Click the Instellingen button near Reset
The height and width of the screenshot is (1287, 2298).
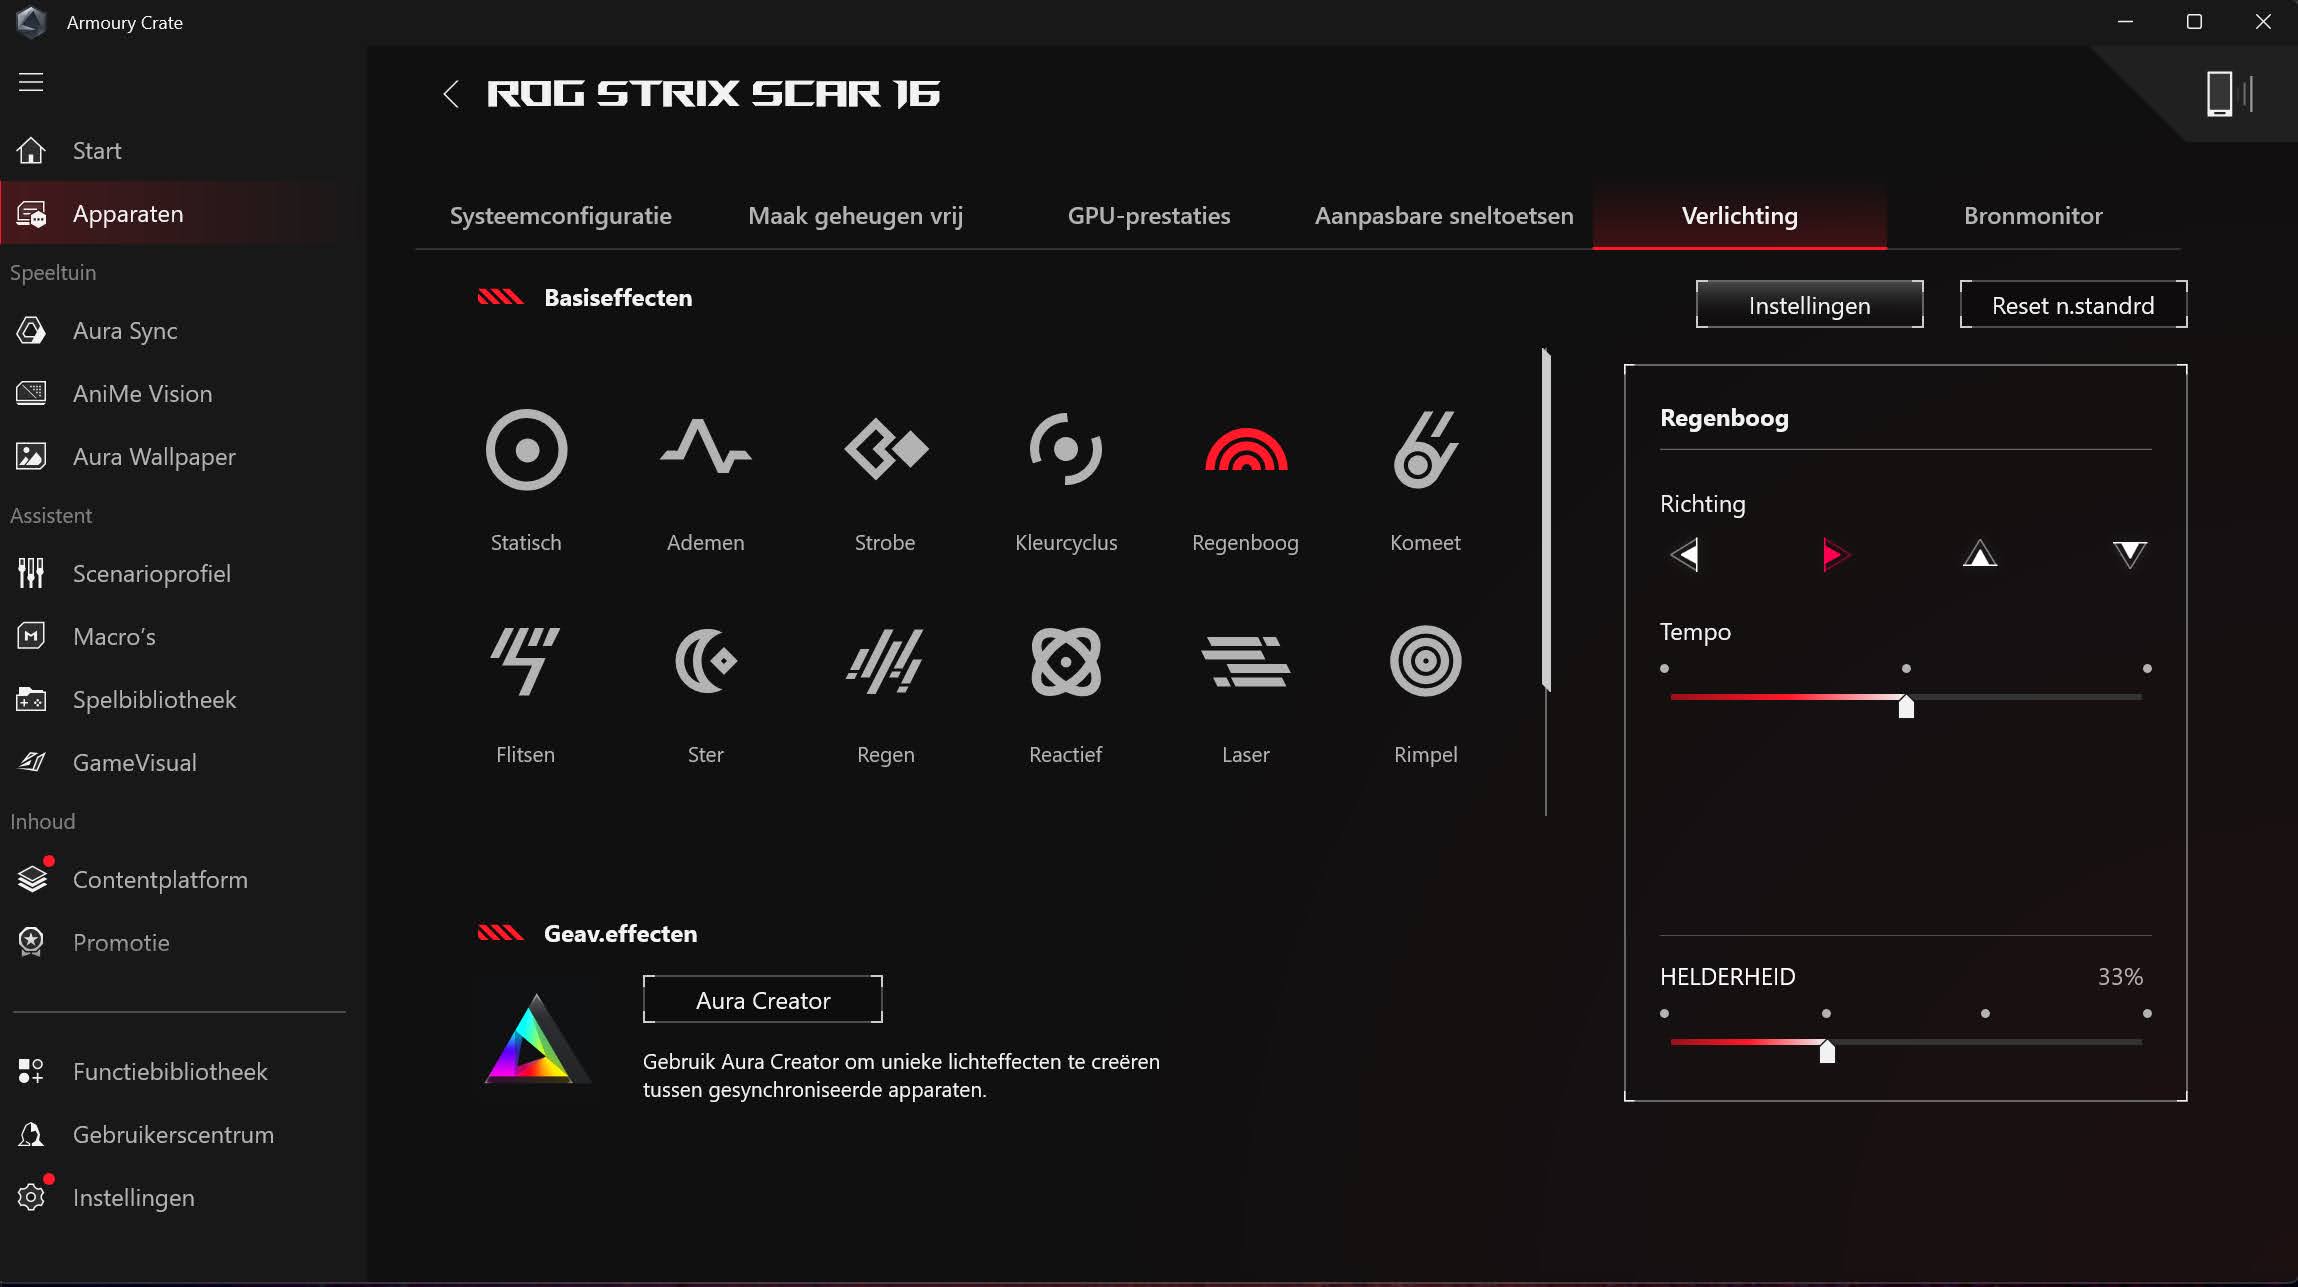click(x=1810, y=305)
